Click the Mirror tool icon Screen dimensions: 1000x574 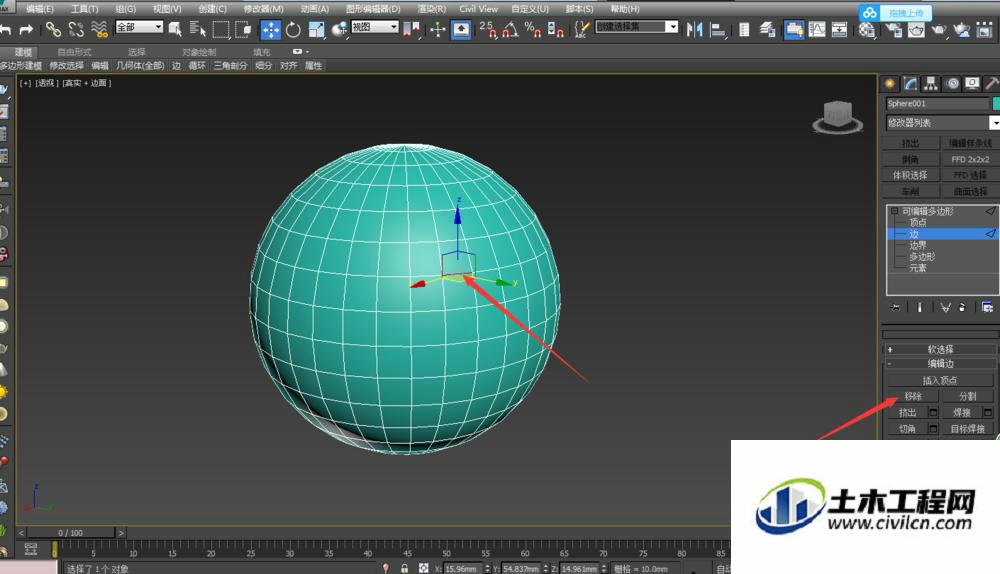click(695, 29)
